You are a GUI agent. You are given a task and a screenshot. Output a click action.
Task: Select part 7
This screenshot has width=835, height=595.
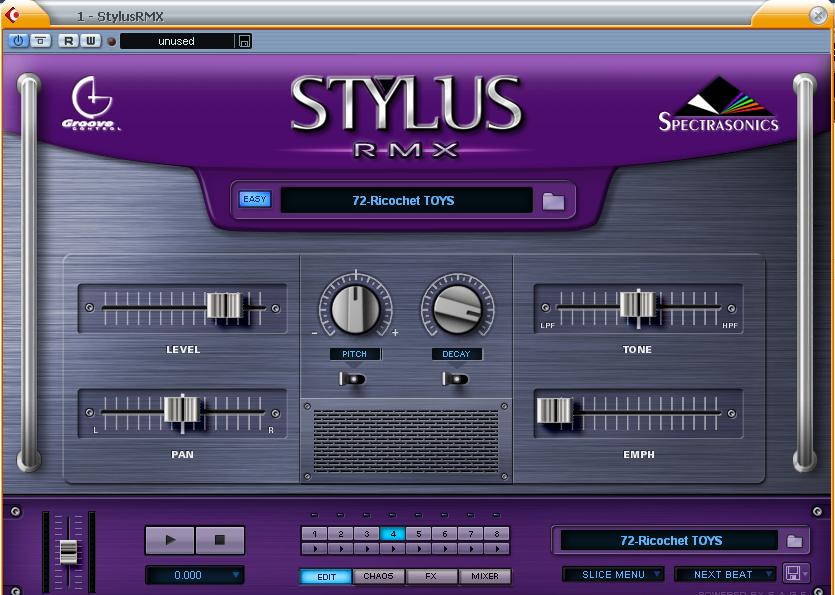471,534
